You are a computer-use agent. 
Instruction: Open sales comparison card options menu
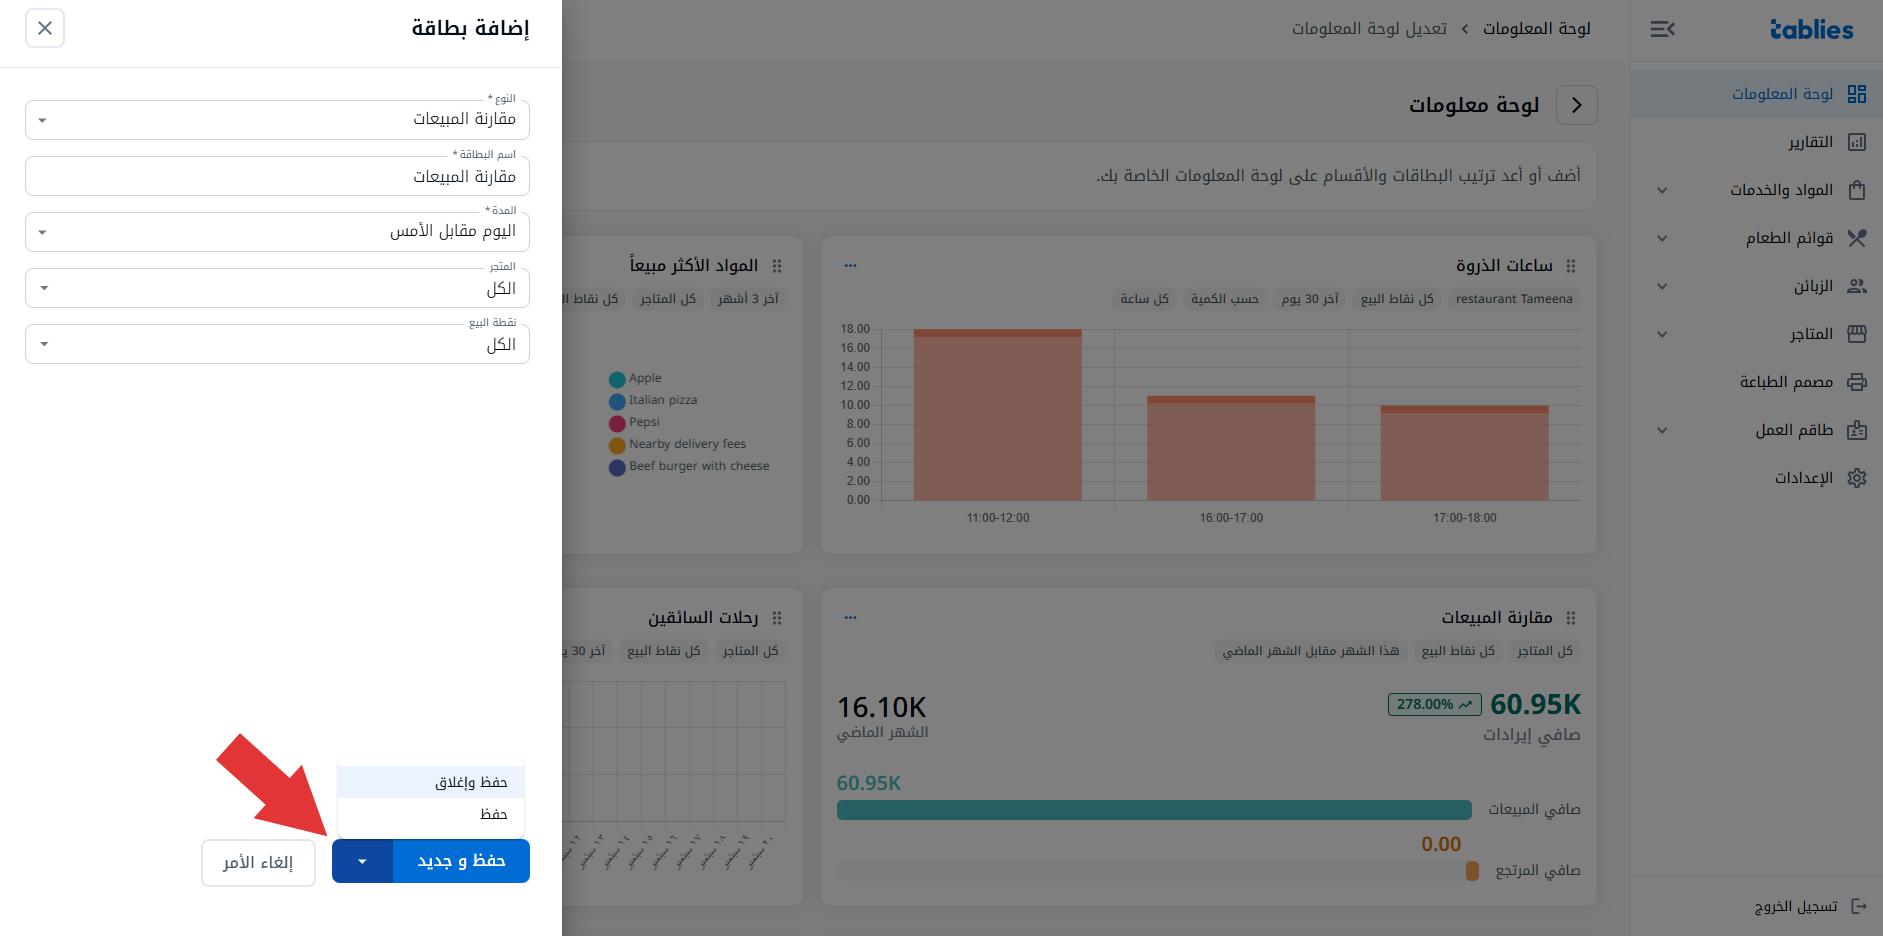click(850, 618)
